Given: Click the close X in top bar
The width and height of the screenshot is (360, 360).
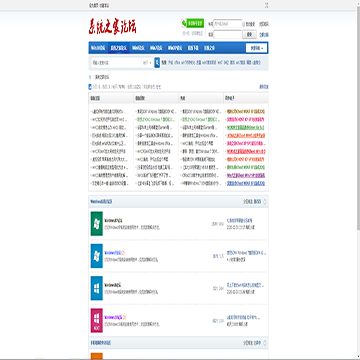Looking at the screenshot, I should [x=266, y=5].
